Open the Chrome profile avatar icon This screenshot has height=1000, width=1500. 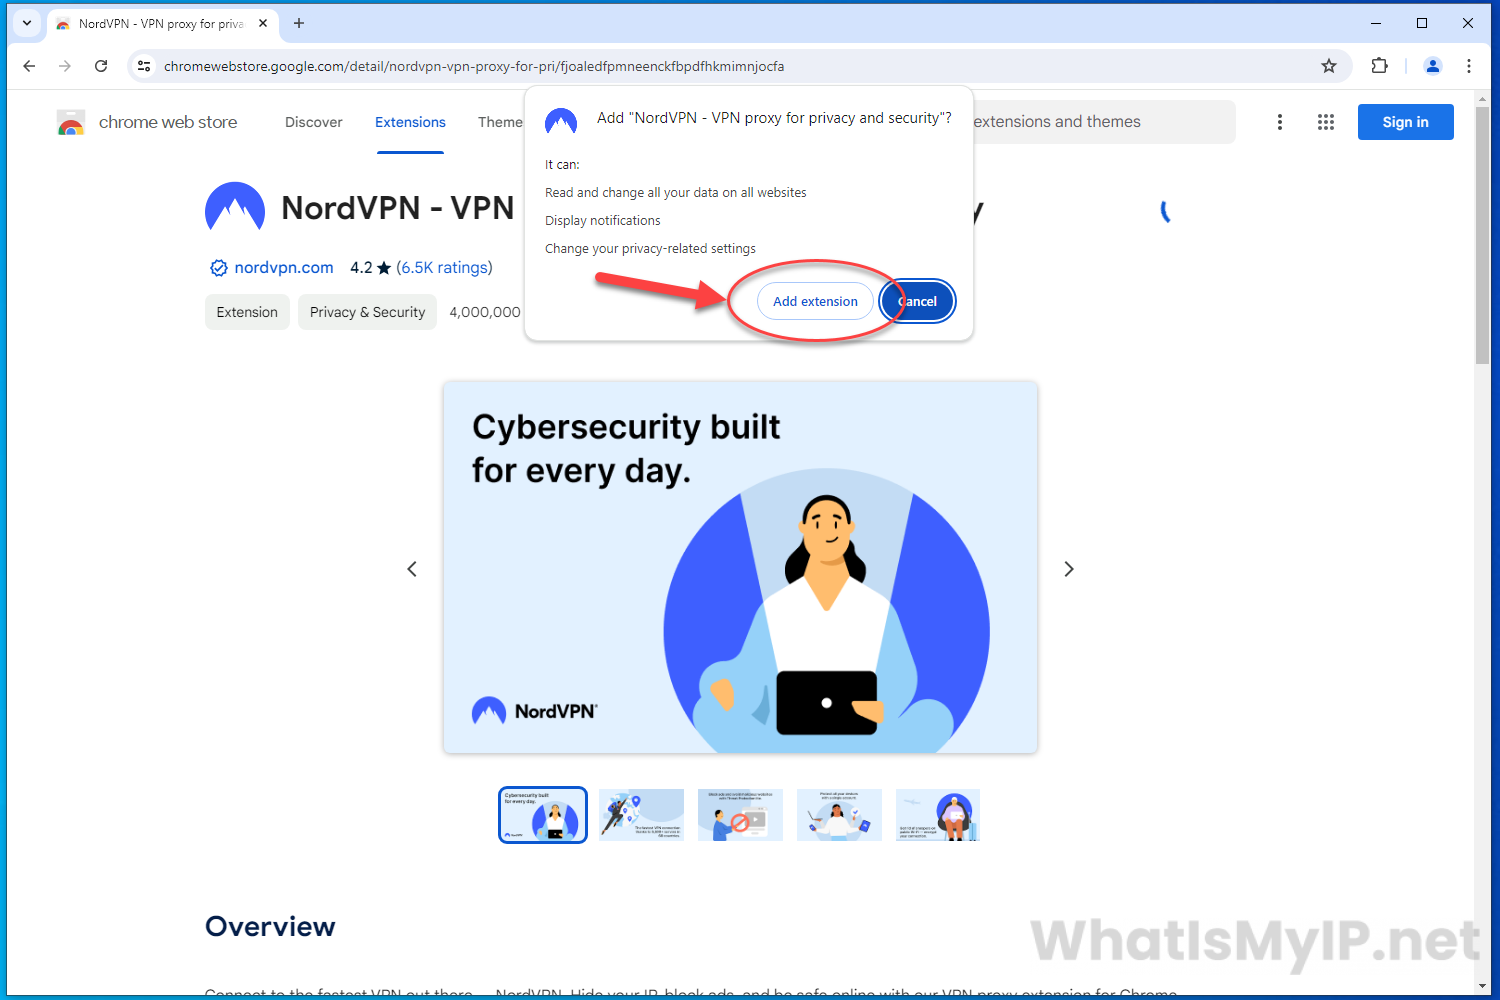[x=1433, y=66]
